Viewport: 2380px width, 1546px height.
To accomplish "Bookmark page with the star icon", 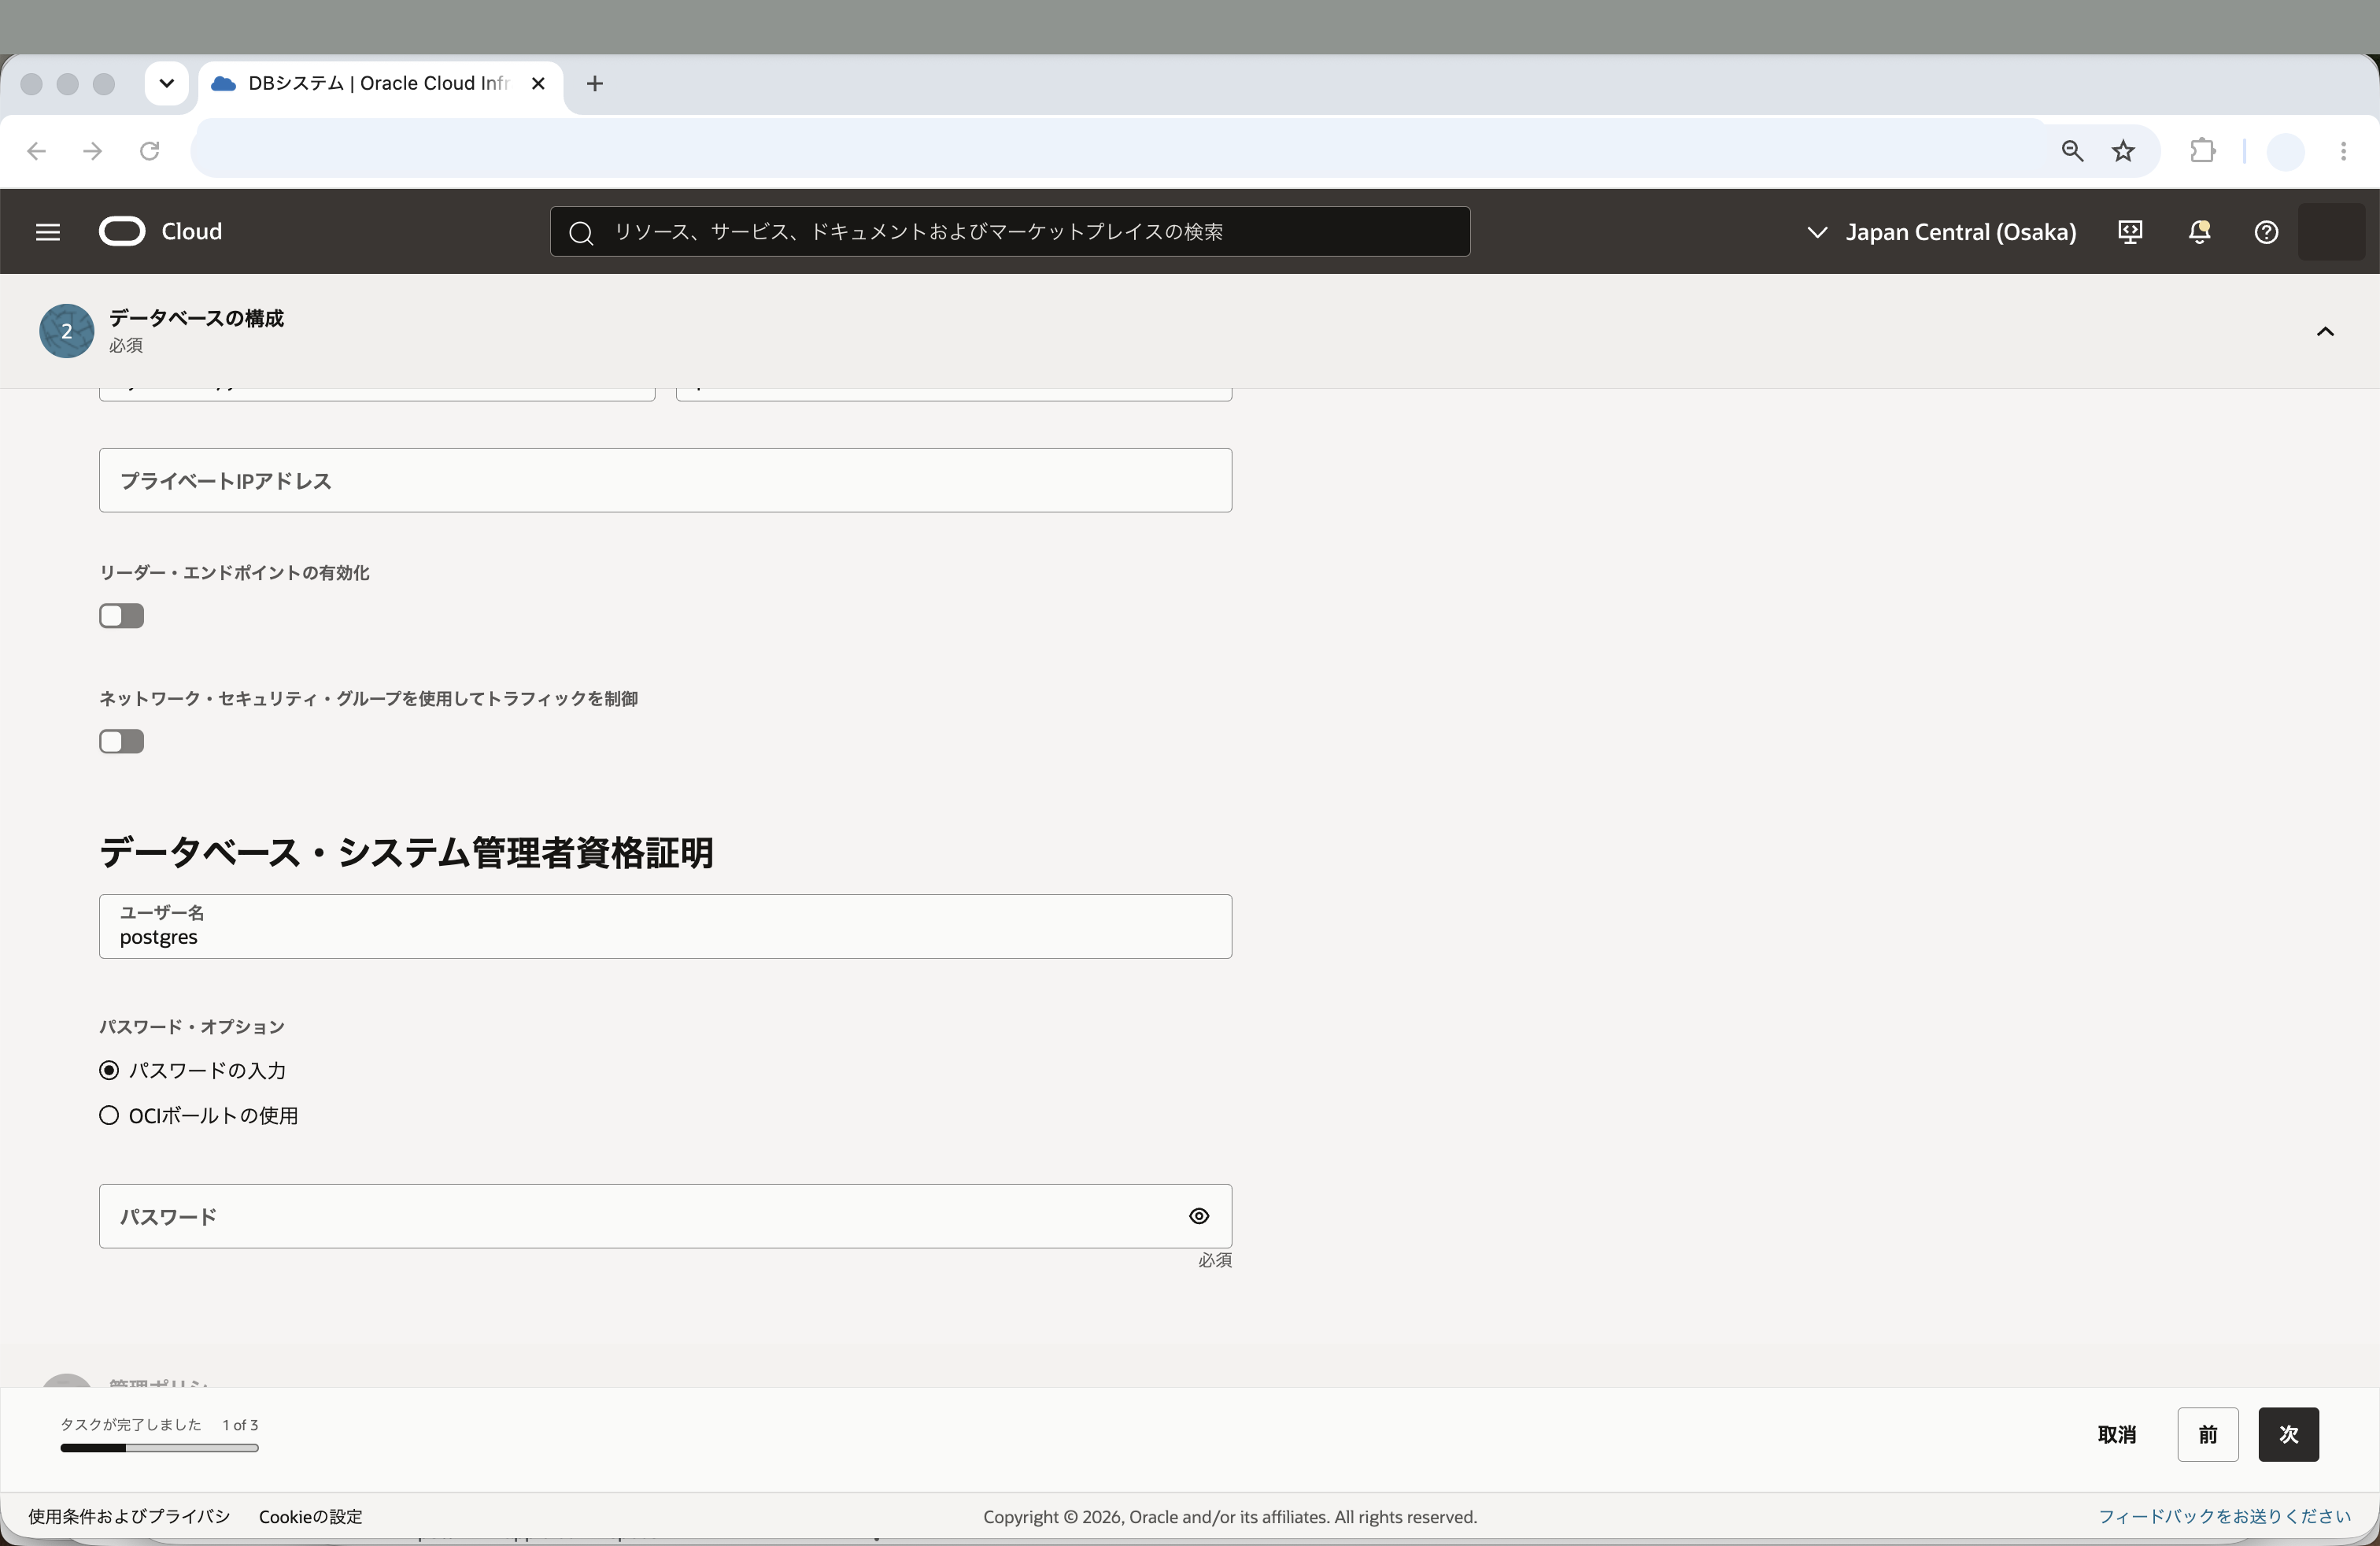I will pyautogui.click(x=2124, y=151).
